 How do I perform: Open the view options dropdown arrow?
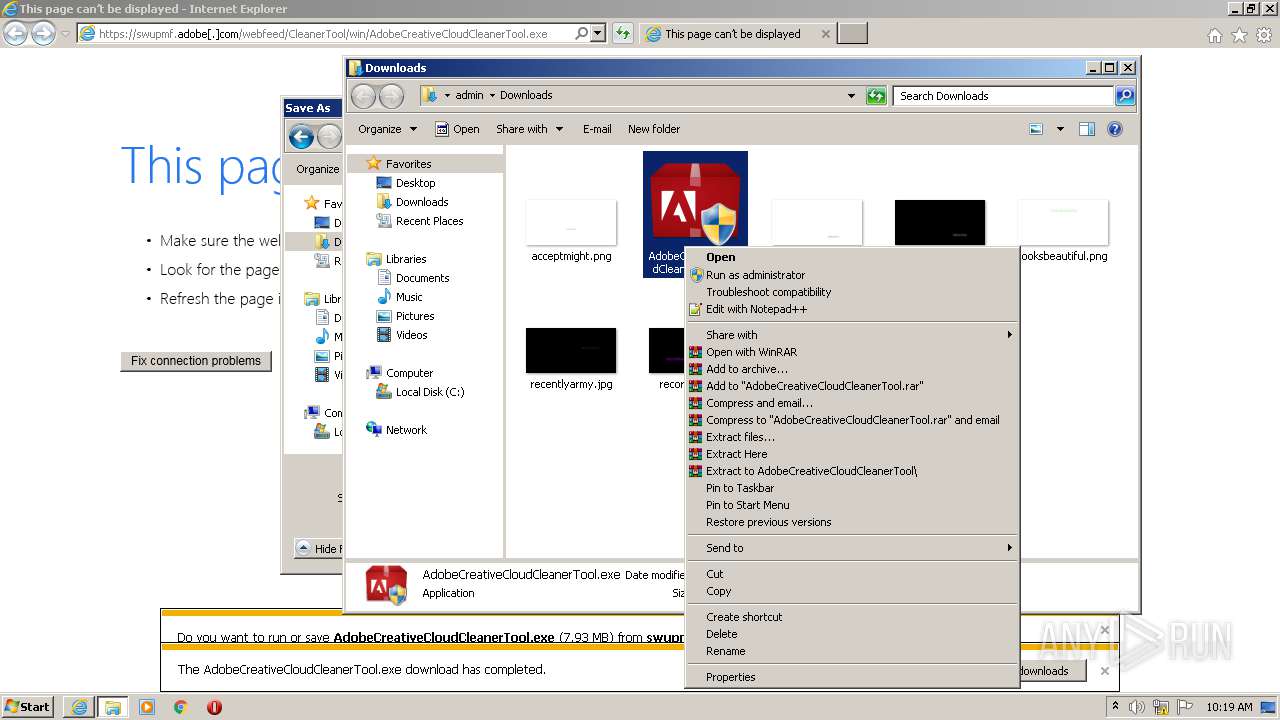[1060, 129]
